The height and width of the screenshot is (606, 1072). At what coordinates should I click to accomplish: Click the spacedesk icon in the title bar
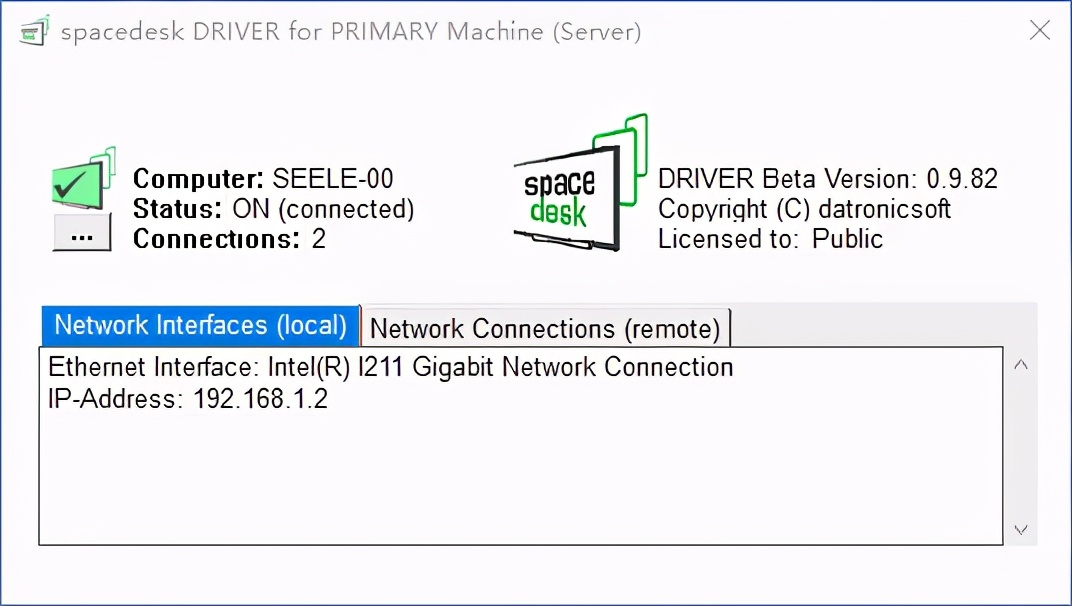34,31
